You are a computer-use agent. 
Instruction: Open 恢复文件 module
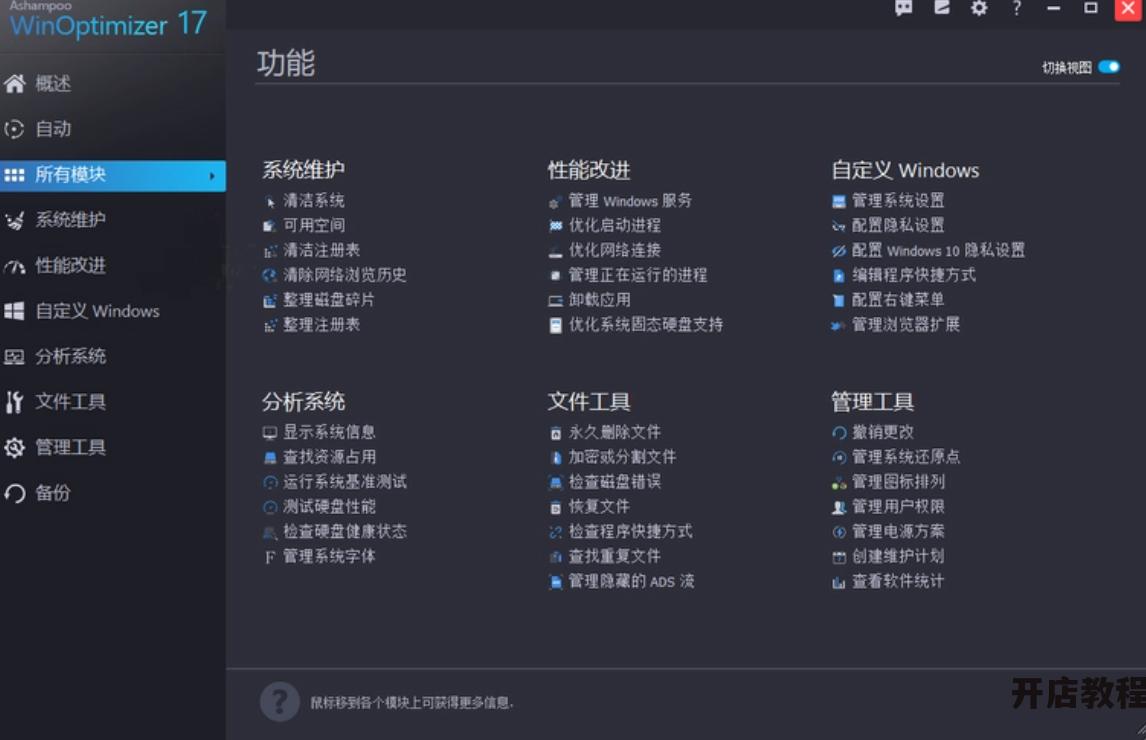(599, 507)
